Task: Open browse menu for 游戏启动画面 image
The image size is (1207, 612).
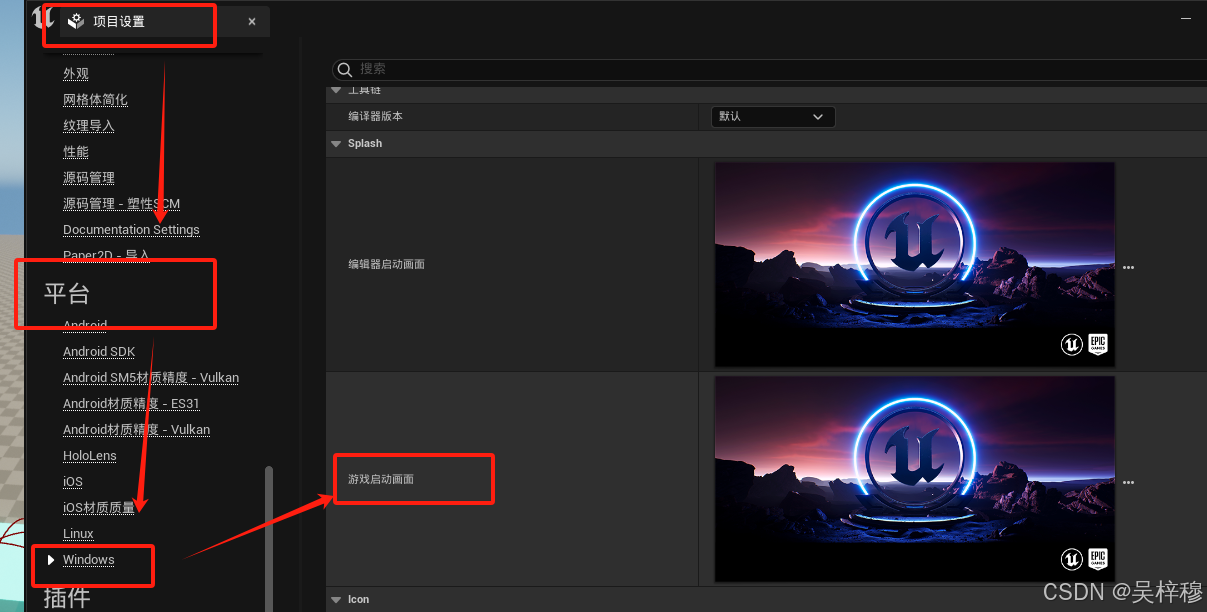Action: tap(1128, 483)
